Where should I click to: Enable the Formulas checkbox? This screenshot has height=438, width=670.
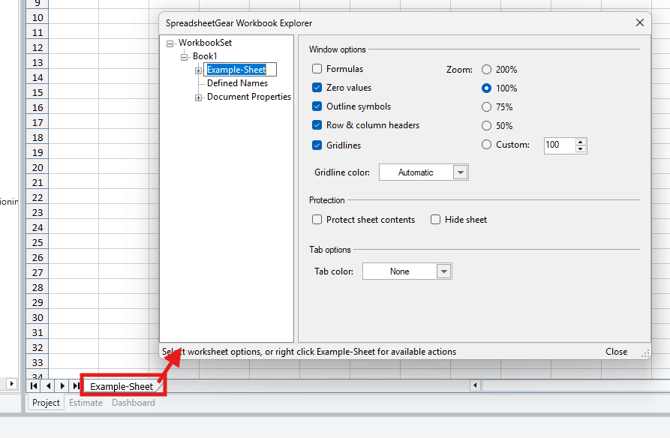coord(317,69)
